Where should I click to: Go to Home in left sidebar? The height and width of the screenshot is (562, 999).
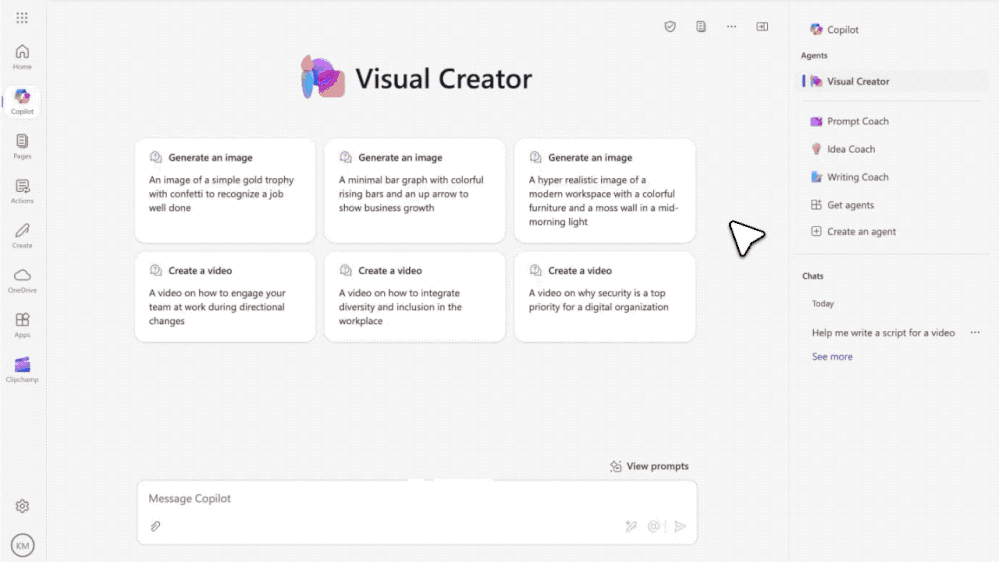pos(22,57)
